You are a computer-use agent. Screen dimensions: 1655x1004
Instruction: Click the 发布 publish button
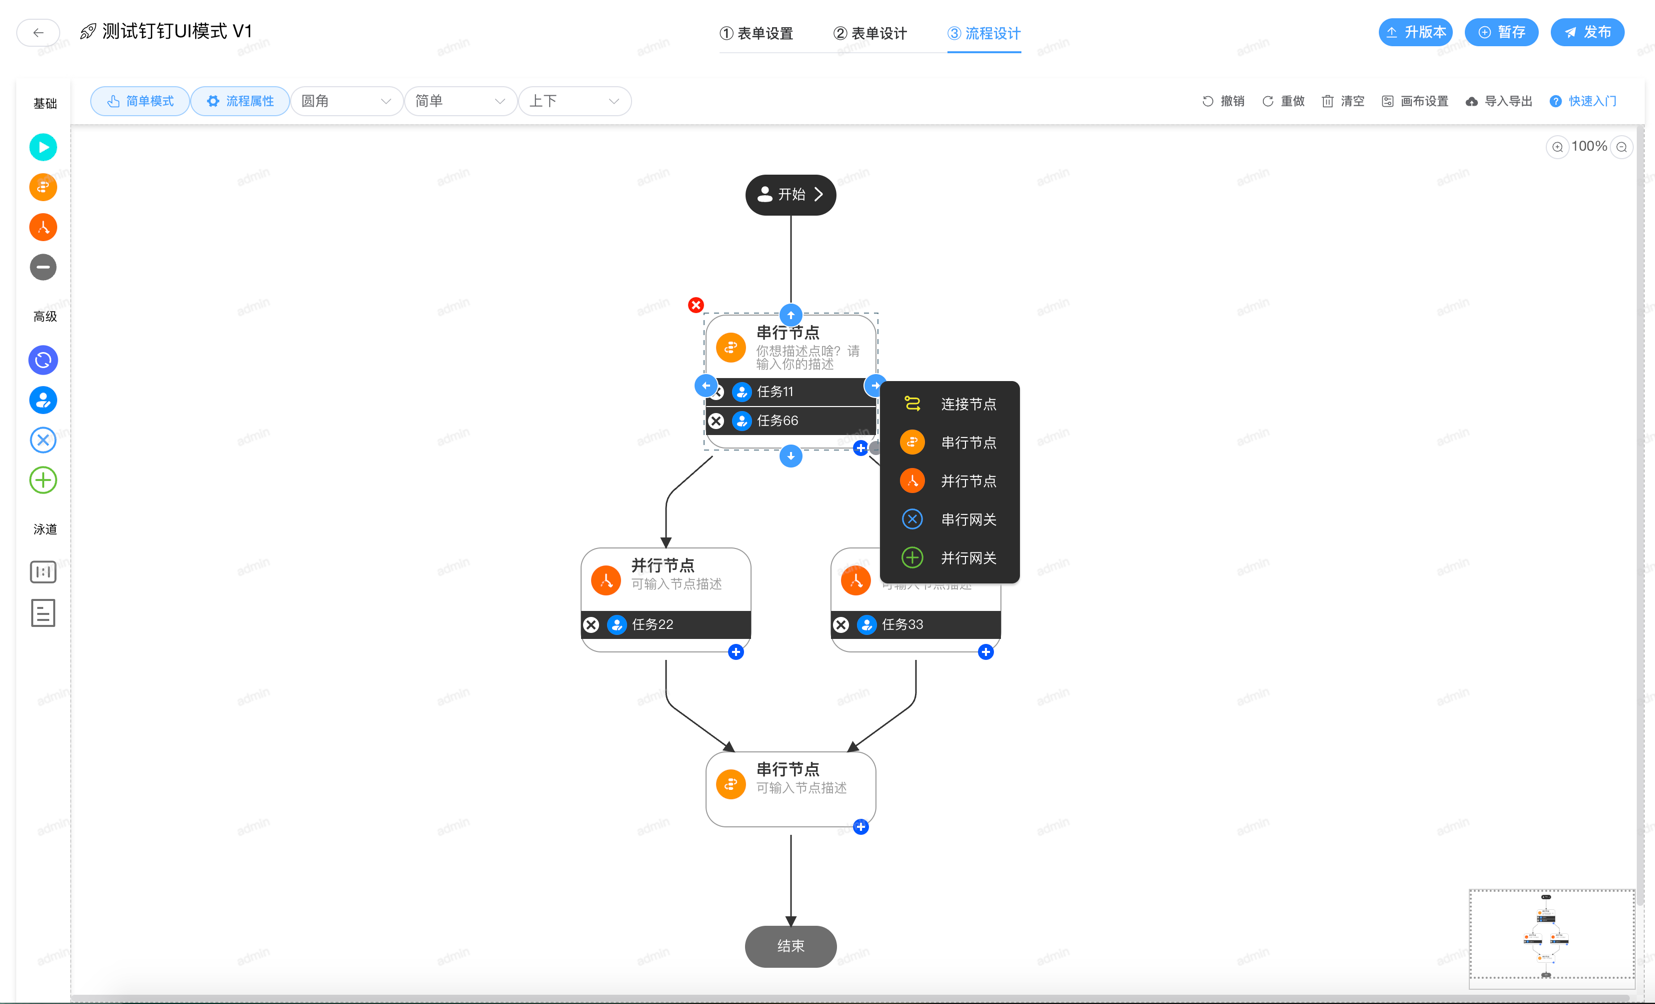tap(1587, 32)
